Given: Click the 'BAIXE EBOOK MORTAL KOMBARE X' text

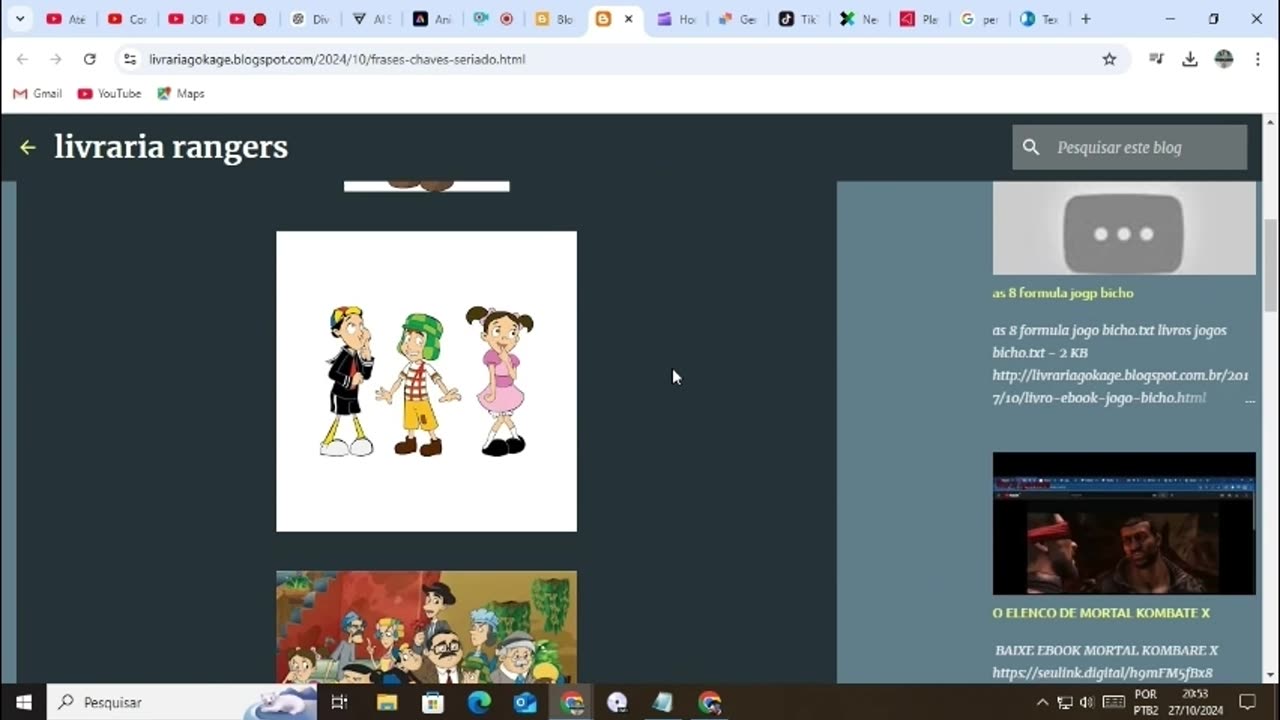Looking at the screenshot, I should point(1107,650).
